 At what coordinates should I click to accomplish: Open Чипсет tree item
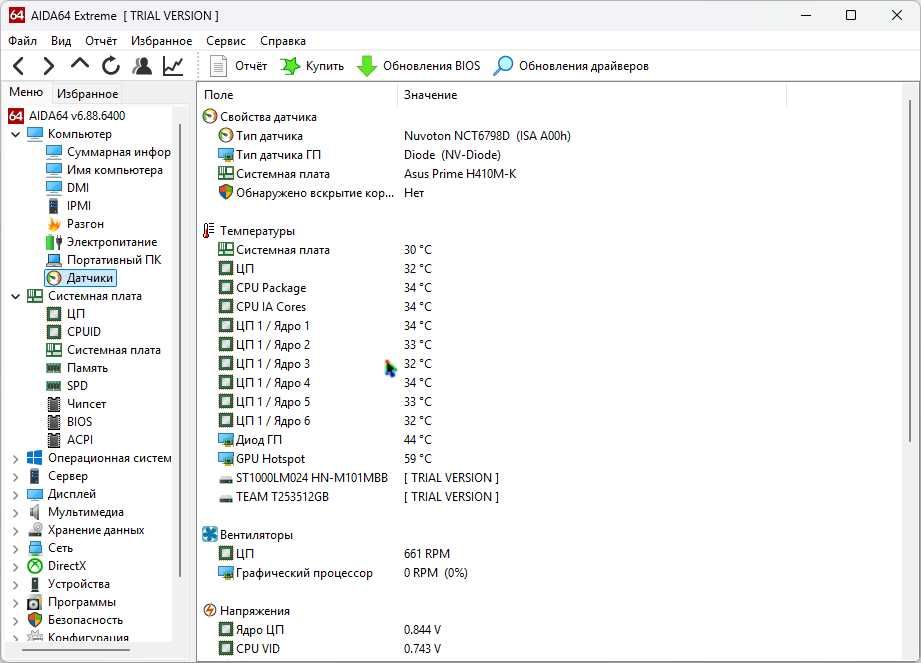(76, 404)
